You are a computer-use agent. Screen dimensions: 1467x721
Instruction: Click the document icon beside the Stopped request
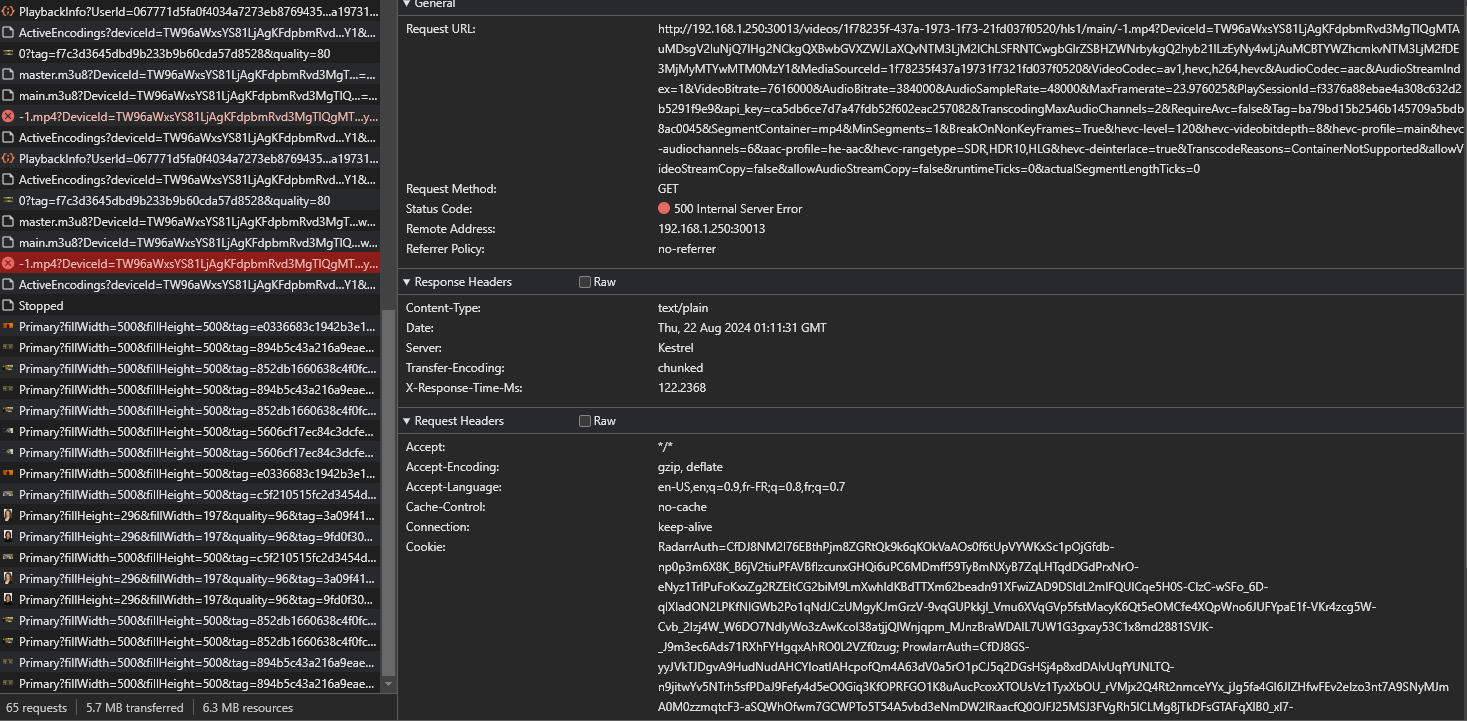point(9,306)
